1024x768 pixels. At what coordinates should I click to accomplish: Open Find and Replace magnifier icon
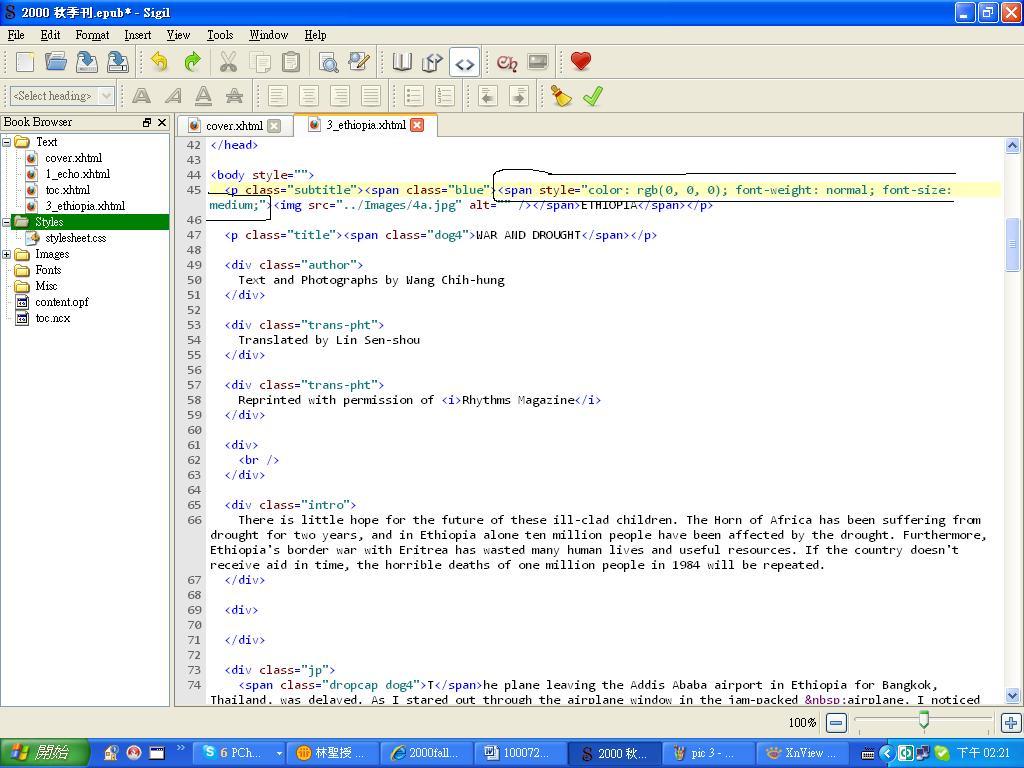click(327, 62)
